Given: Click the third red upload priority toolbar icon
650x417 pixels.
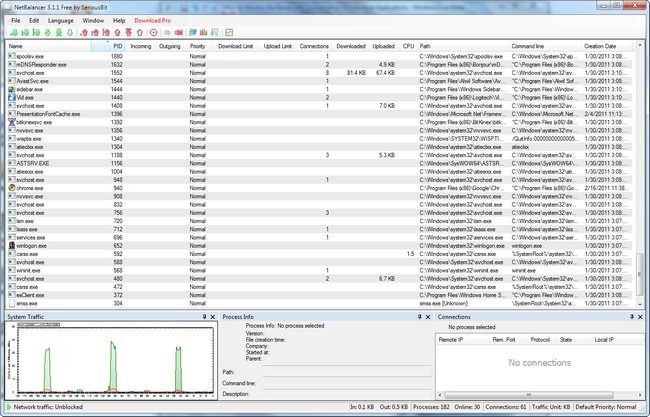Looking at the screenshot, I should coord(106,32).
